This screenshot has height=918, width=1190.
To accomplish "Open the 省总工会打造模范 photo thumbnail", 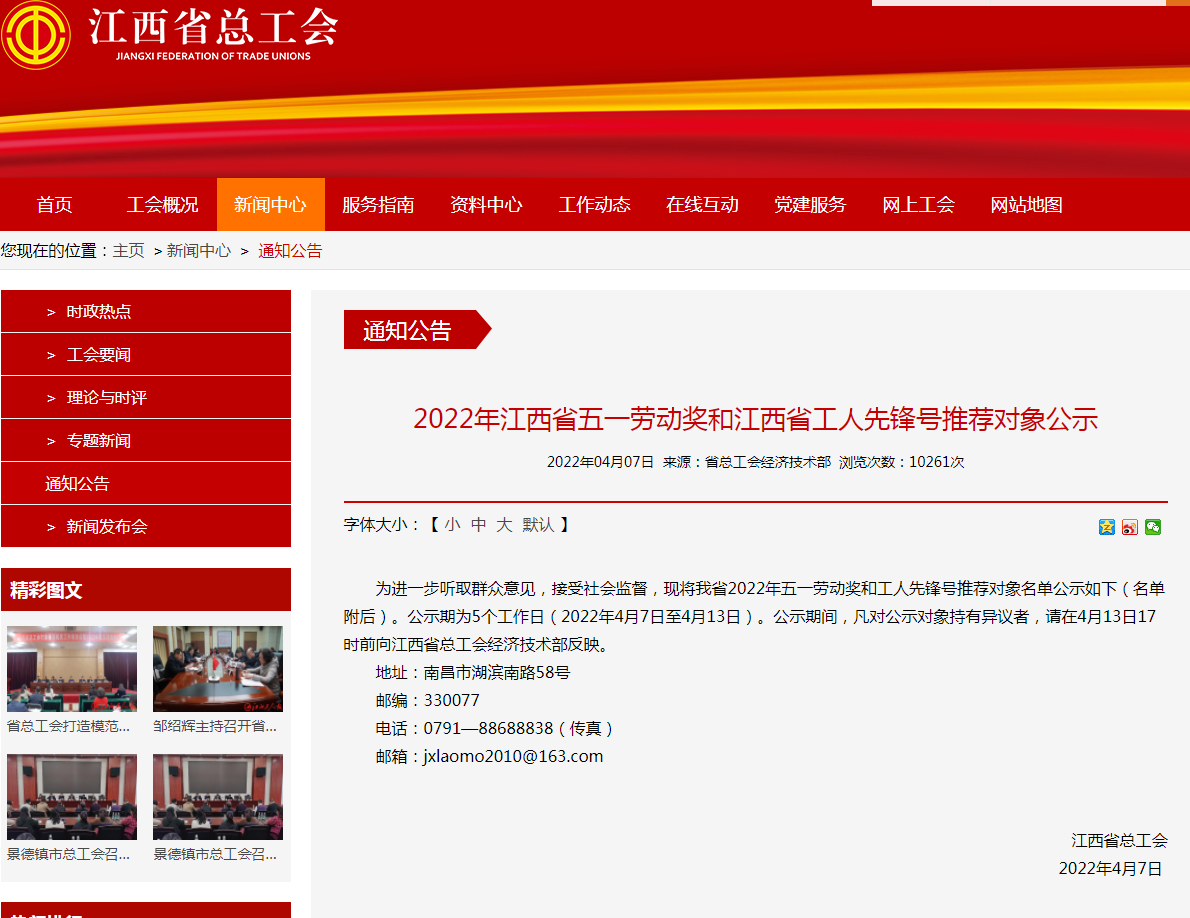I will pos(72,669).
